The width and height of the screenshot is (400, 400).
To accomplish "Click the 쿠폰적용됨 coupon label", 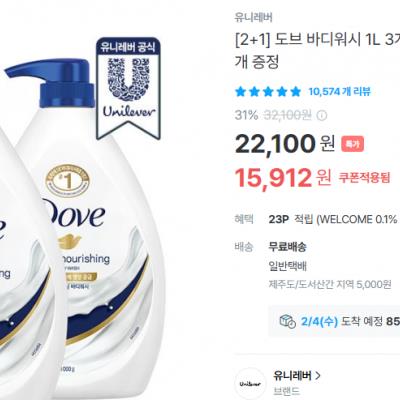I will click(x=364, y=178).
